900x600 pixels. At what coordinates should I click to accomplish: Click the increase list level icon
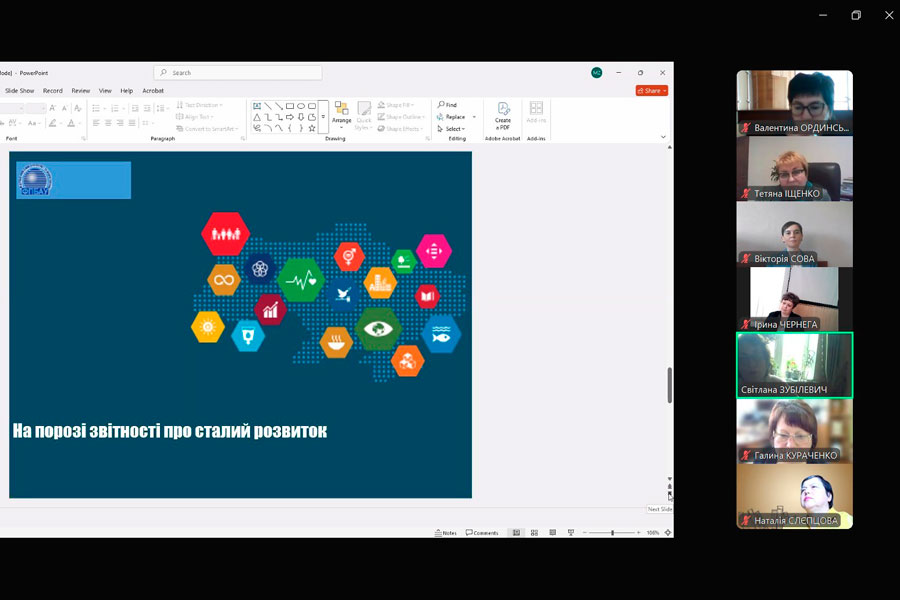click(x=147, y=108)
